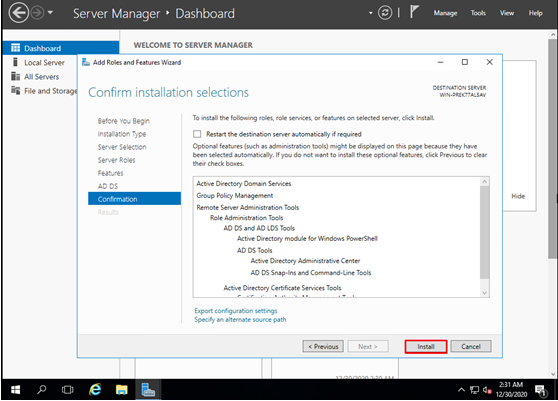Go to the Server Selection step
Screen dimensions: 558x401
point(122,147)
